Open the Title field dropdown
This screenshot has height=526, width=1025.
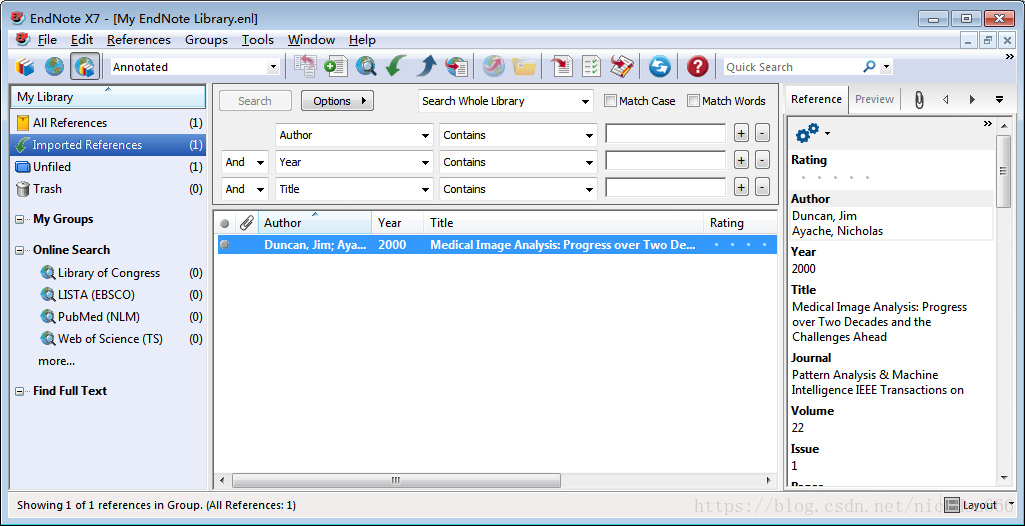pos(426,189)
